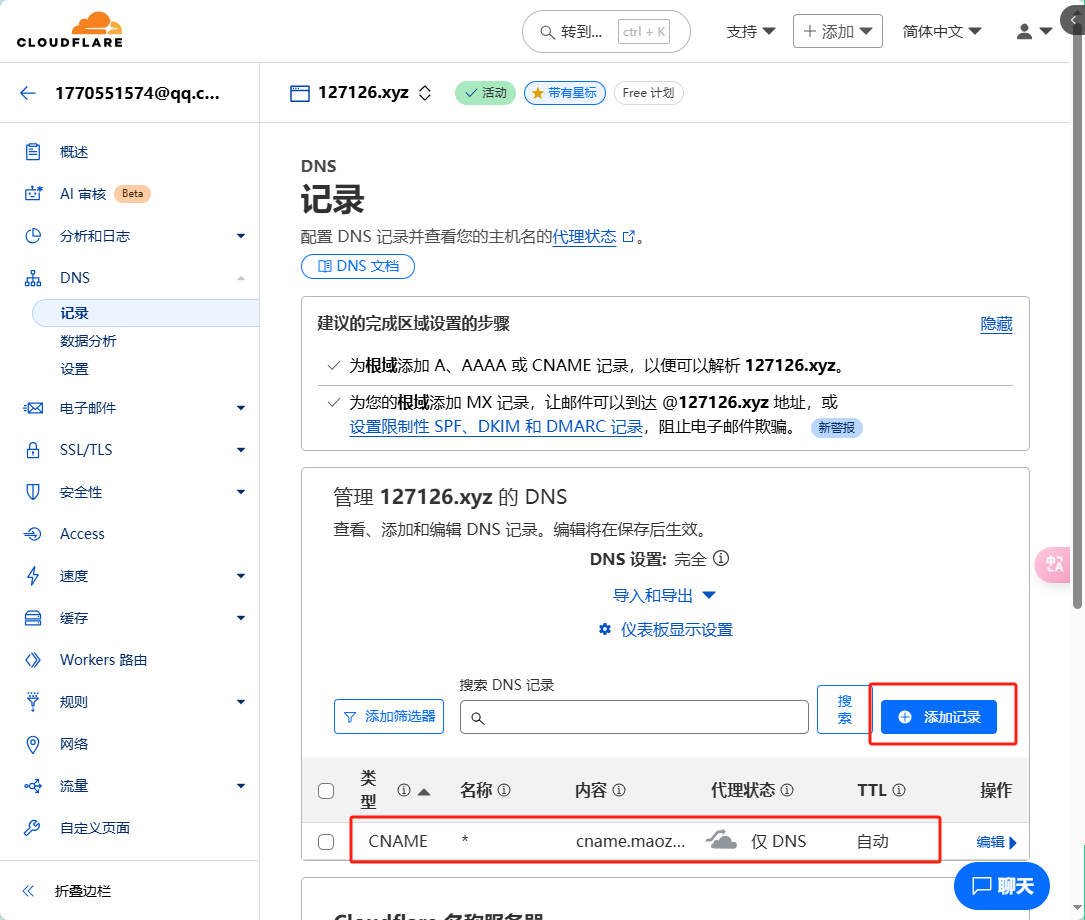Click the 缓存 storage icon

click(33, 618)
